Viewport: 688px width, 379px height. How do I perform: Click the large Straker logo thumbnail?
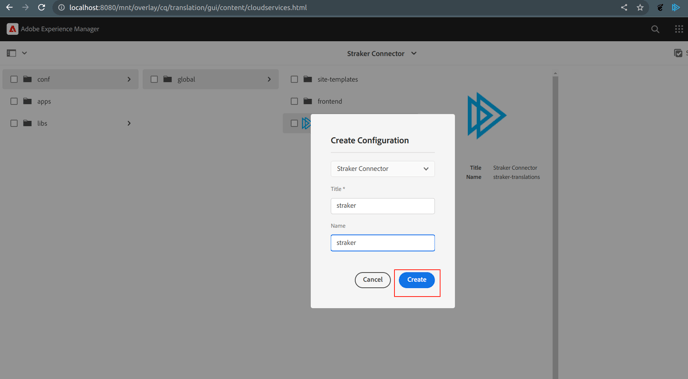coord(486,116)
